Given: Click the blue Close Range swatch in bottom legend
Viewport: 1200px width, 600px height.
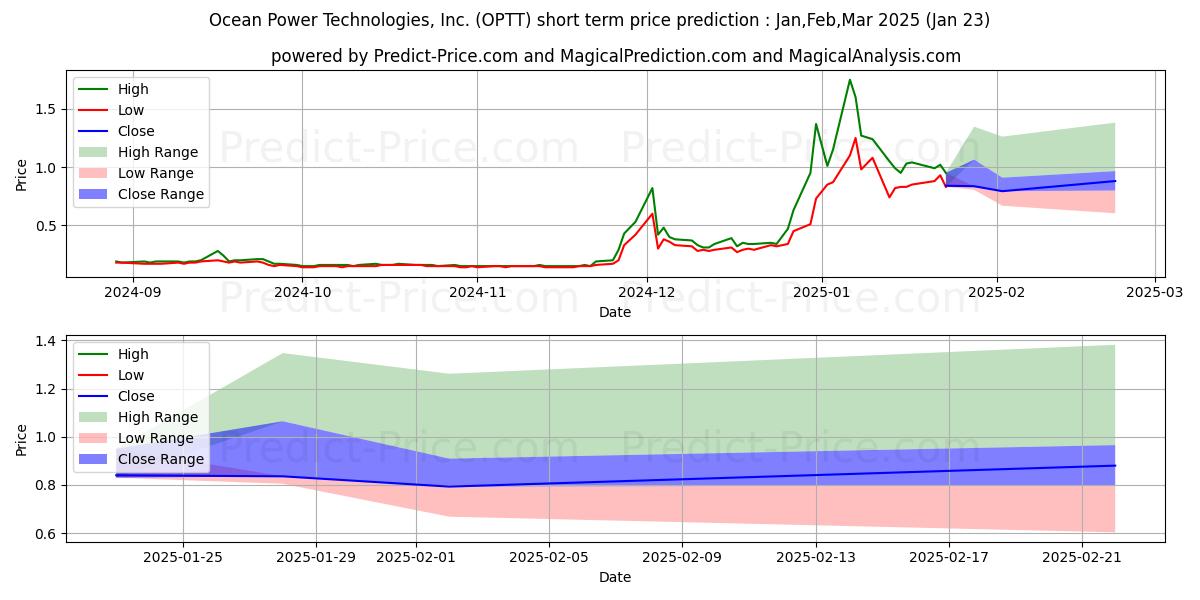Looking at the screenshot, I should click(x=96, y=459).
